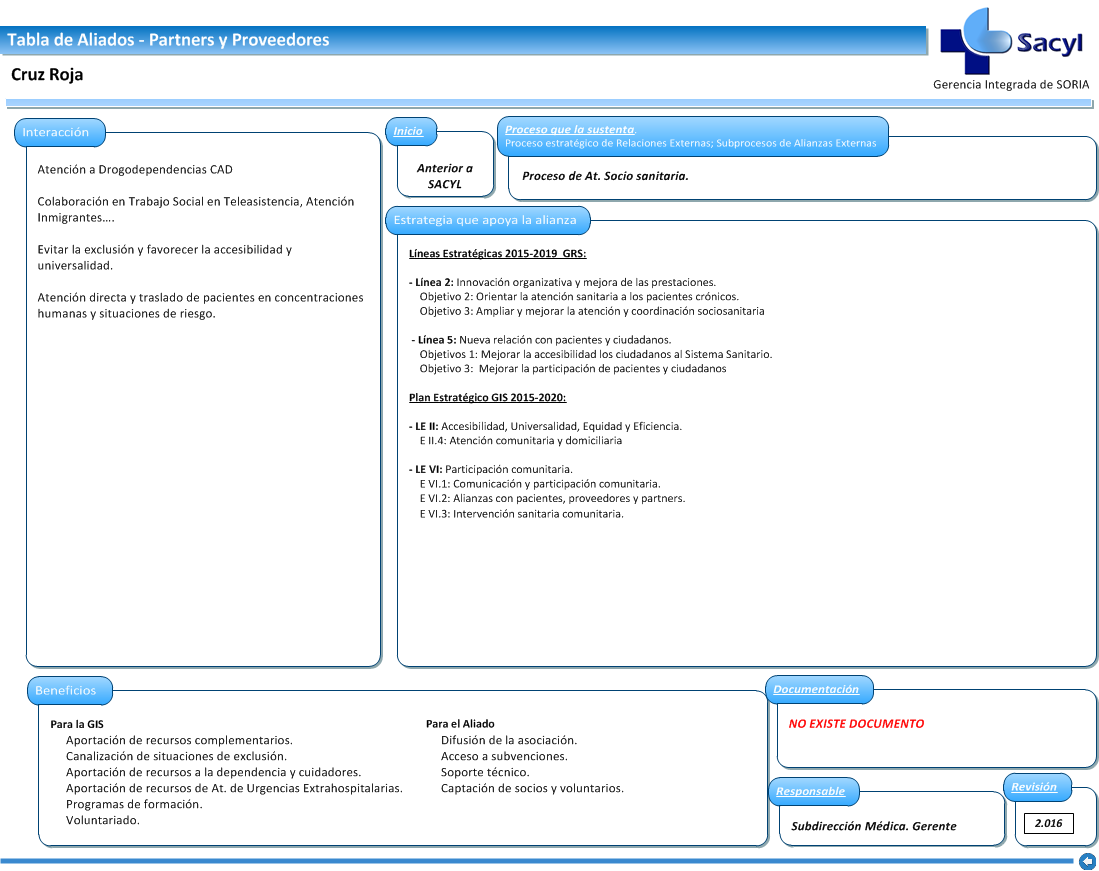1099x871 pixels.
Task: Click 'Aportación de recursos complementarios.'
Action: pos(179,741)
